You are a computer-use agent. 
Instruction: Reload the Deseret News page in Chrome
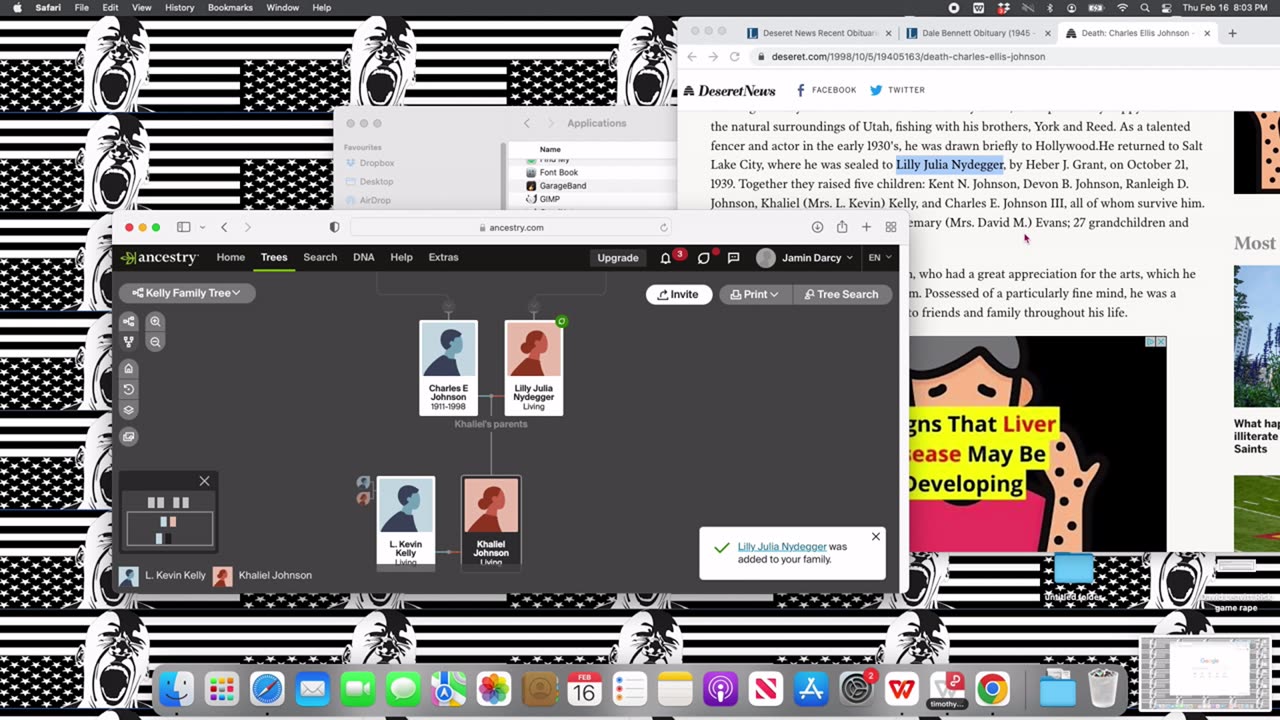coord(734,57)
